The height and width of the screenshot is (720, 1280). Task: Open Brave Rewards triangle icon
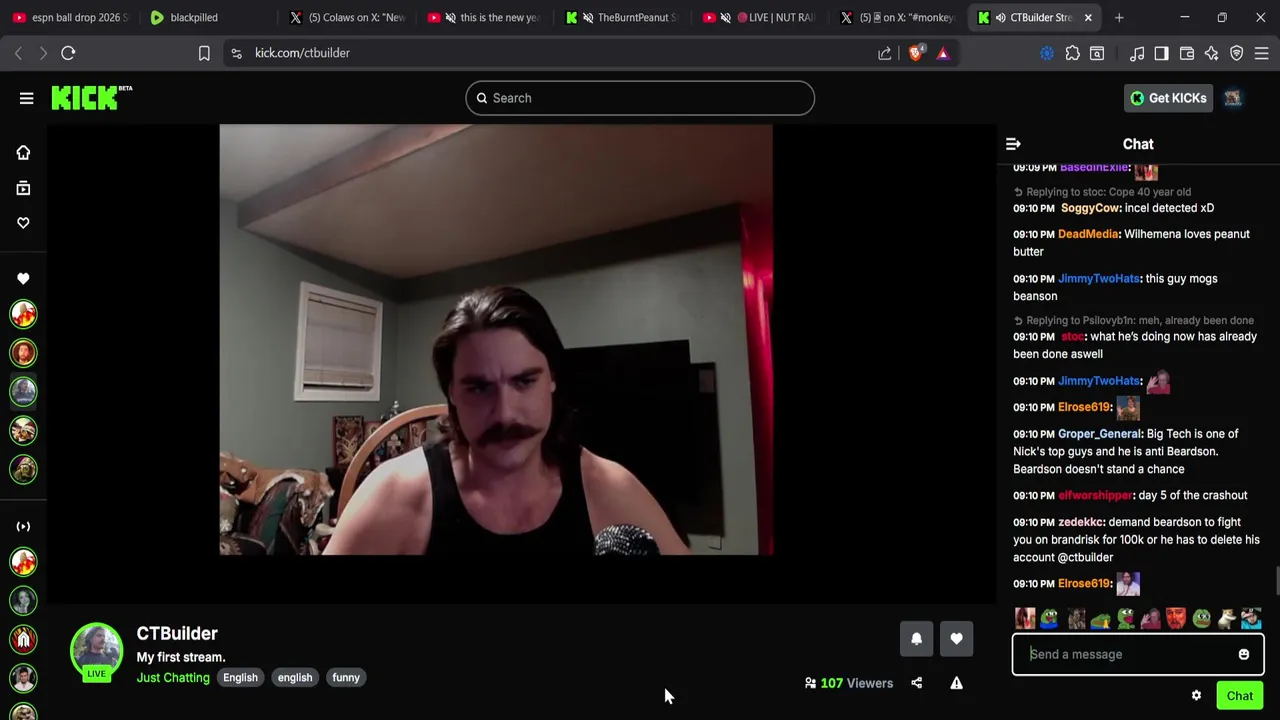943,53
